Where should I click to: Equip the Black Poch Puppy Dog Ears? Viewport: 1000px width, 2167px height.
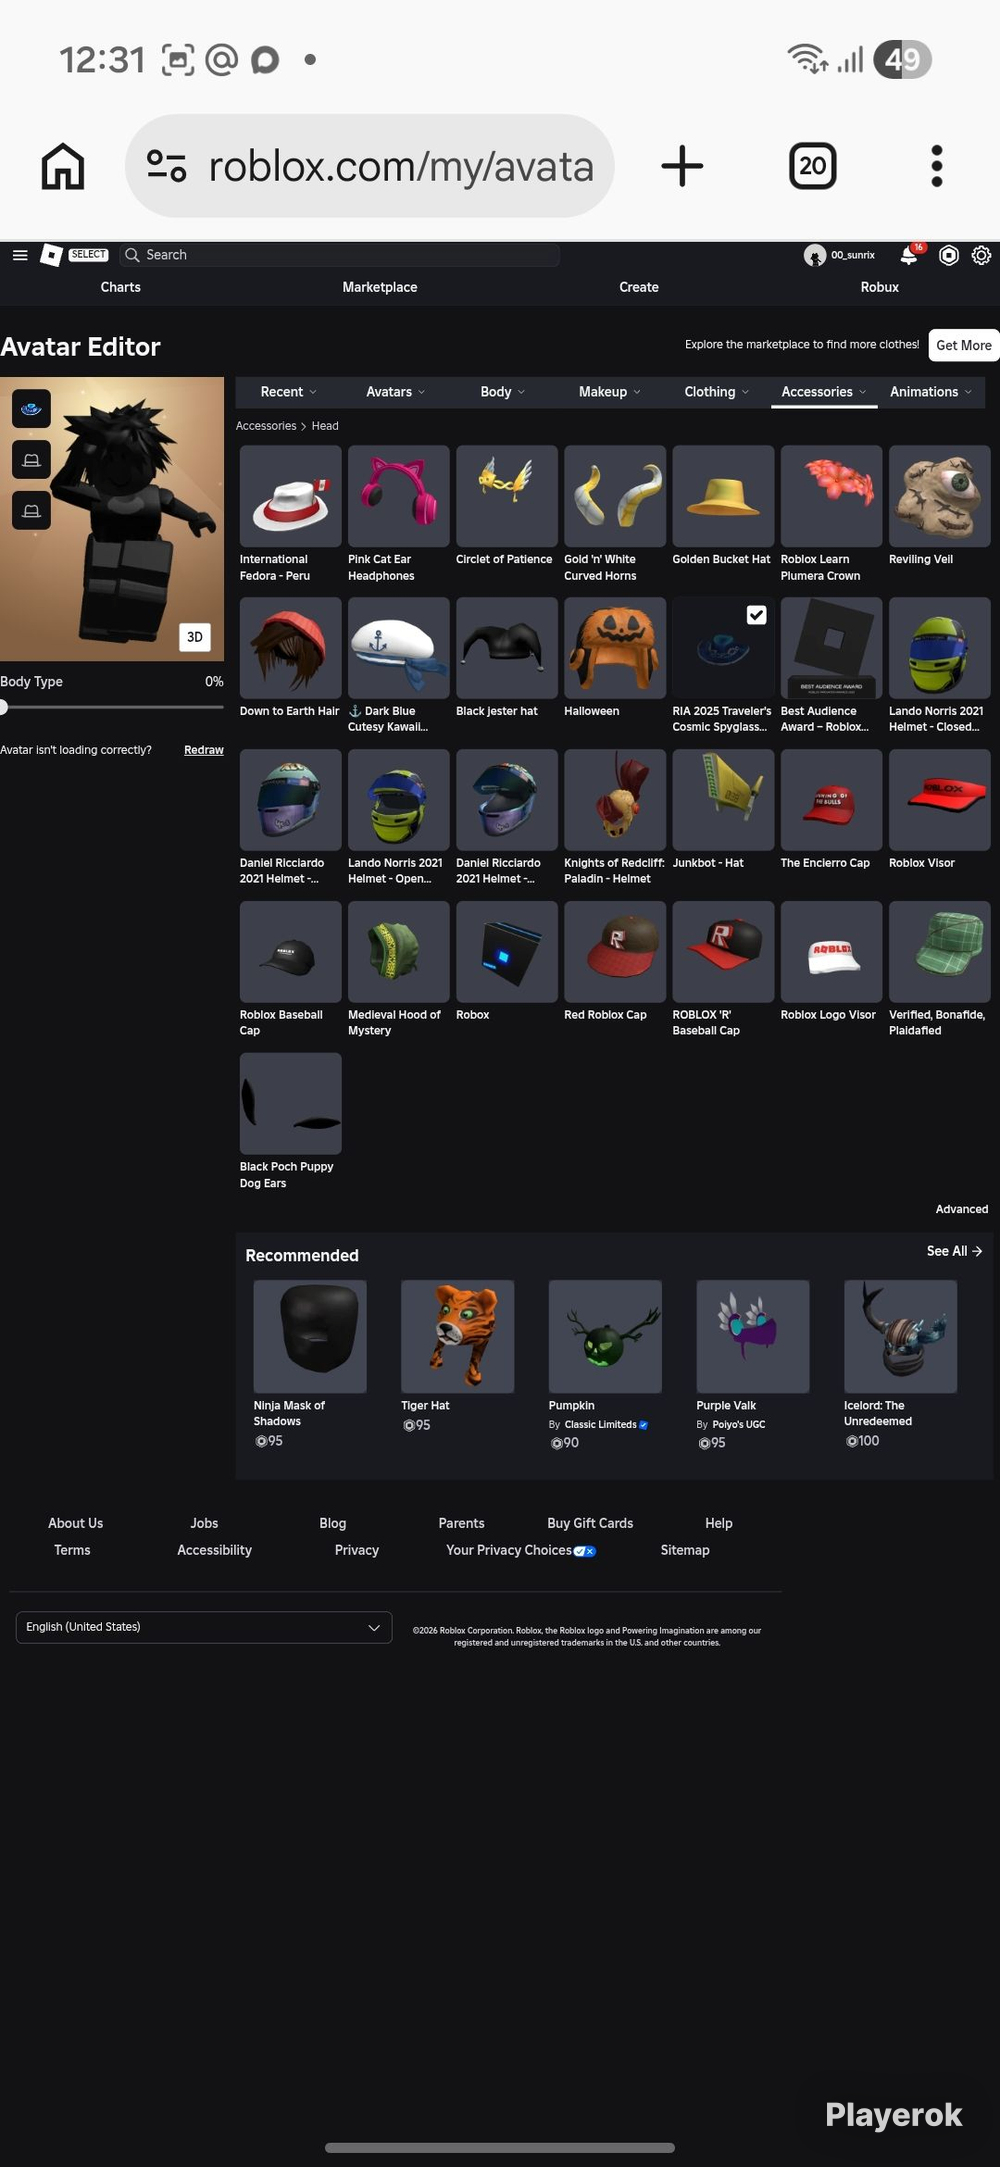290,1104
